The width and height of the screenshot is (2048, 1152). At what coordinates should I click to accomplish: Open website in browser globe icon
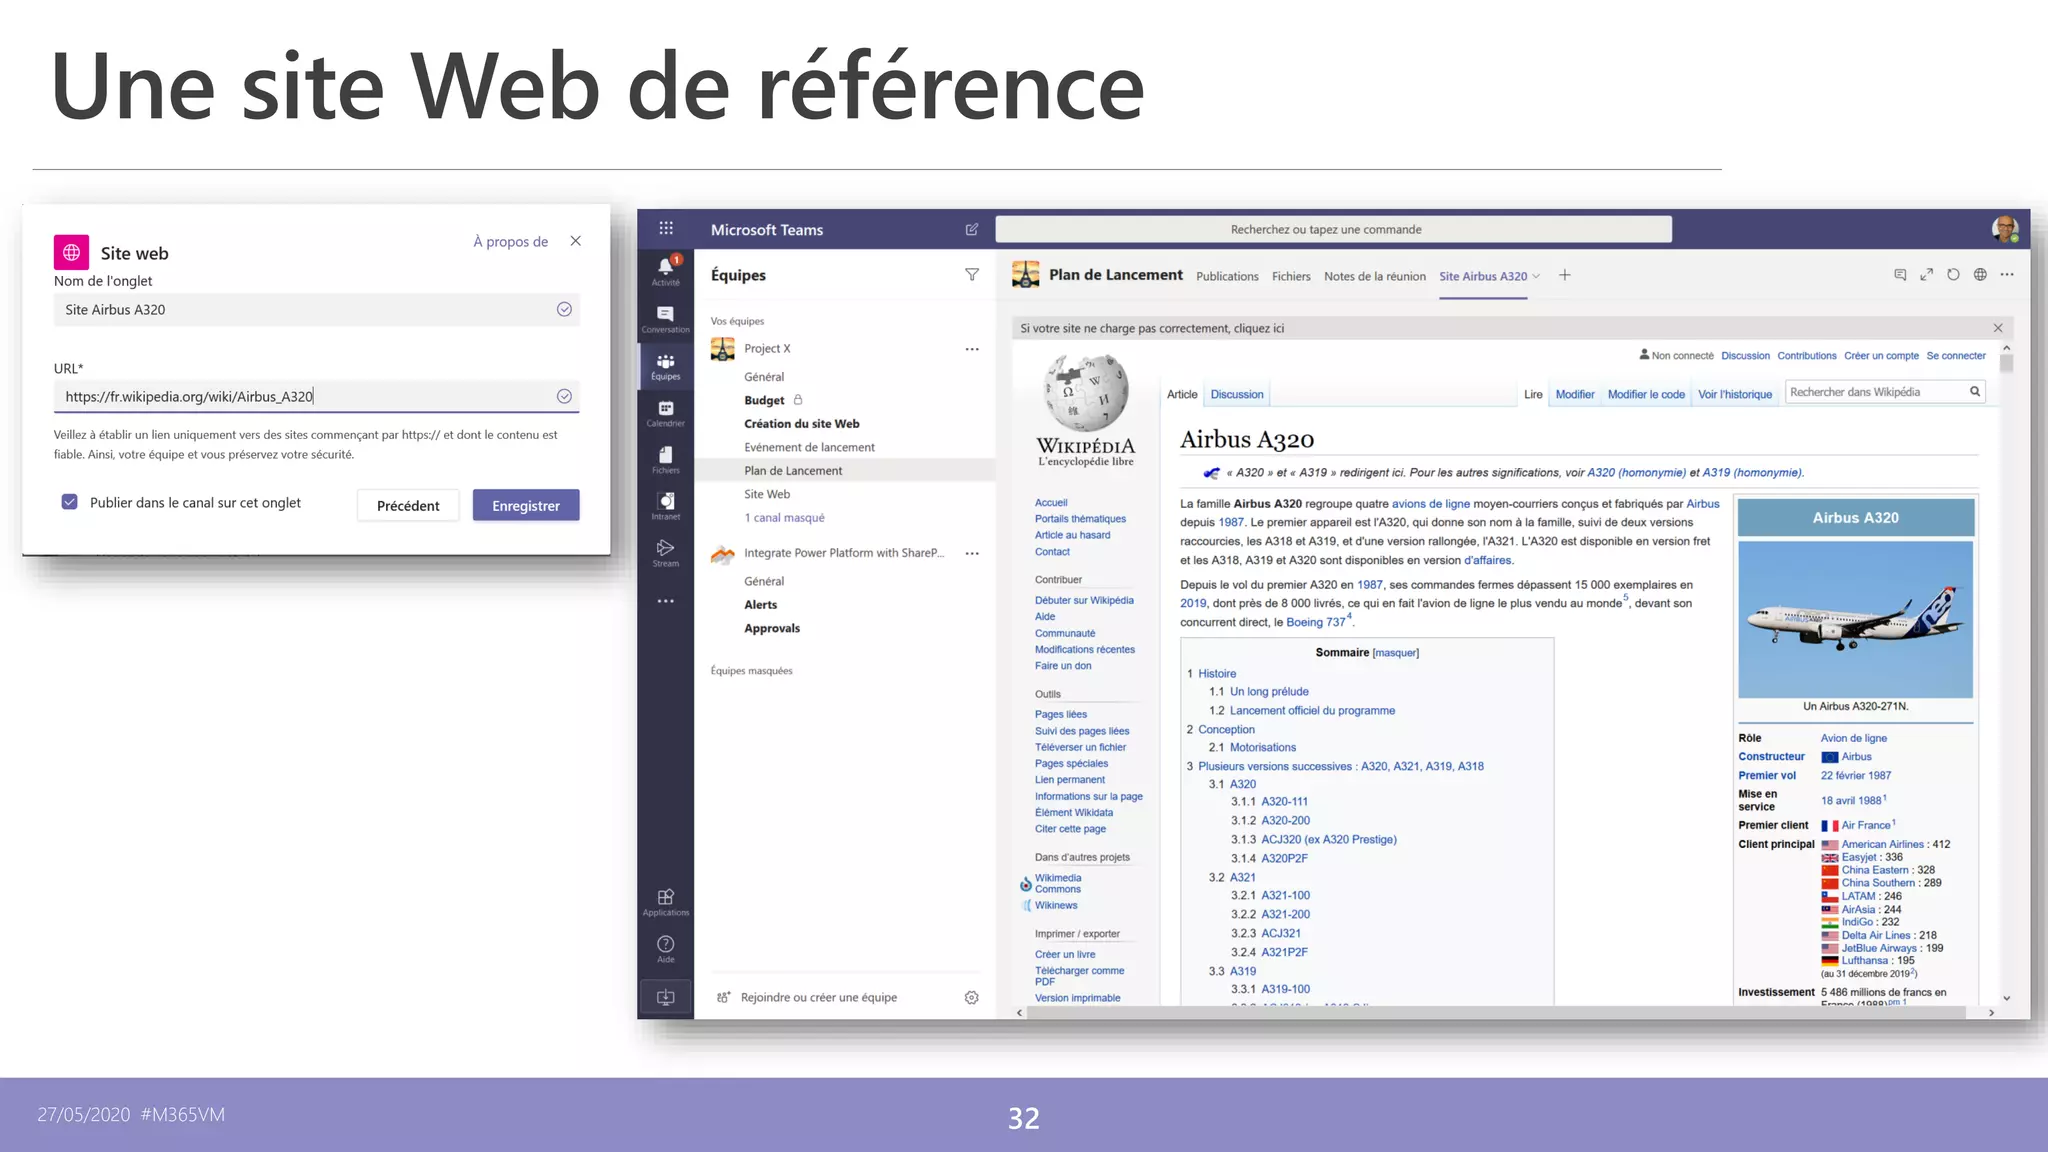[x=1980, y=275]
